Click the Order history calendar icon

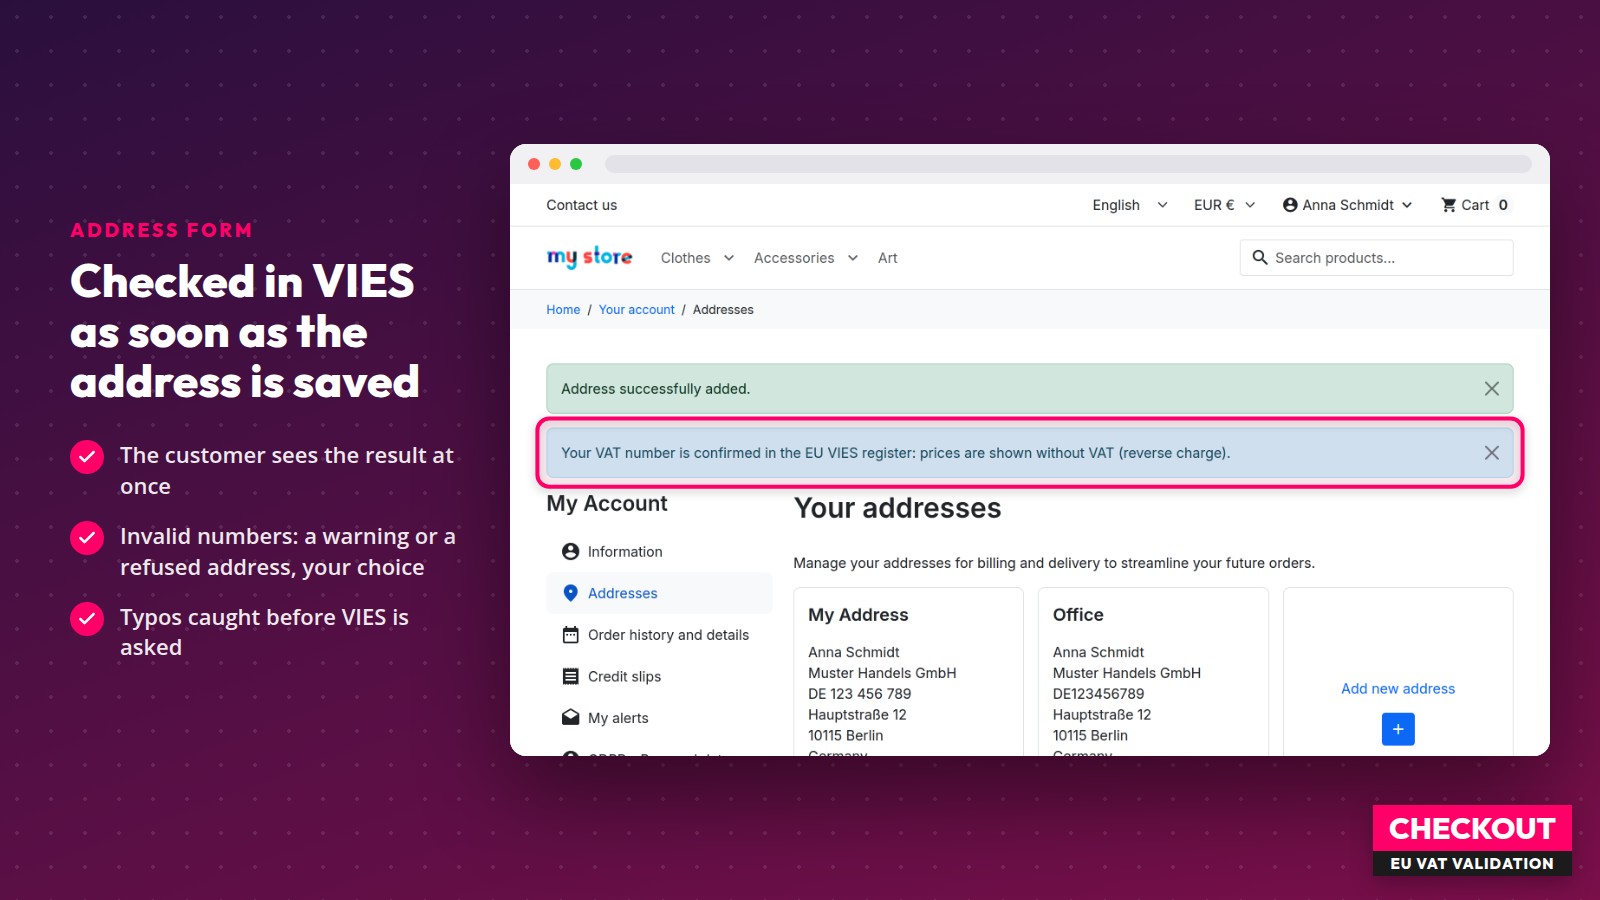571,635
